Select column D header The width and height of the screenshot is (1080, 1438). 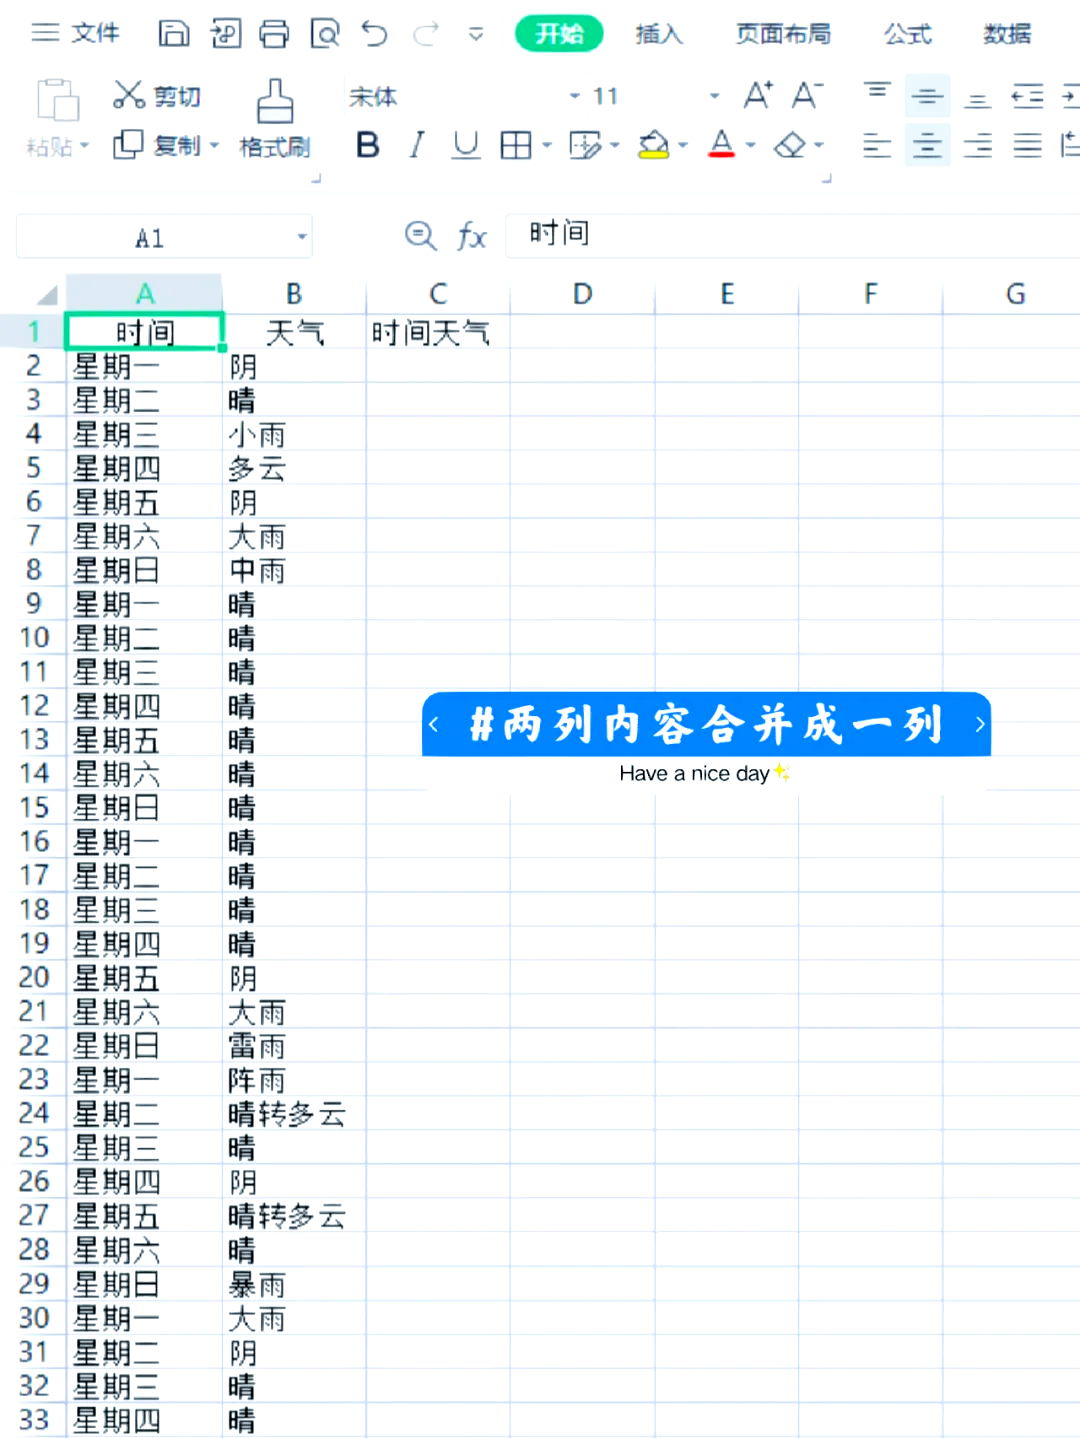tap(583, 294)
